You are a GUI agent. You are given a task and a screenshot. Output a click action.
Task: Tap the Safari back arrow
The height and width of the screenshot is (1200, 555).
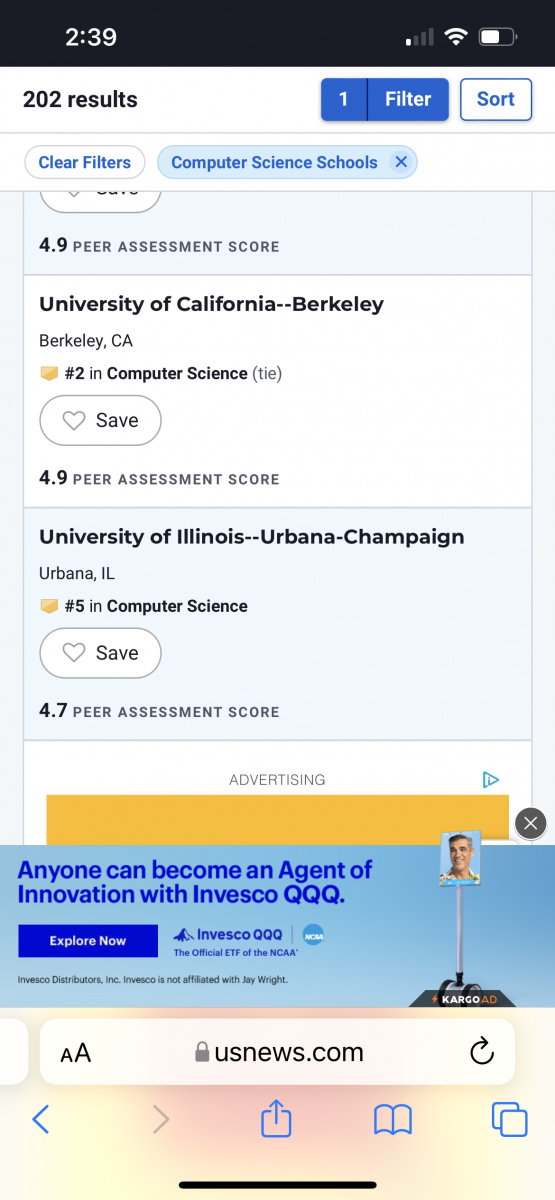(x=41, y=1119)
